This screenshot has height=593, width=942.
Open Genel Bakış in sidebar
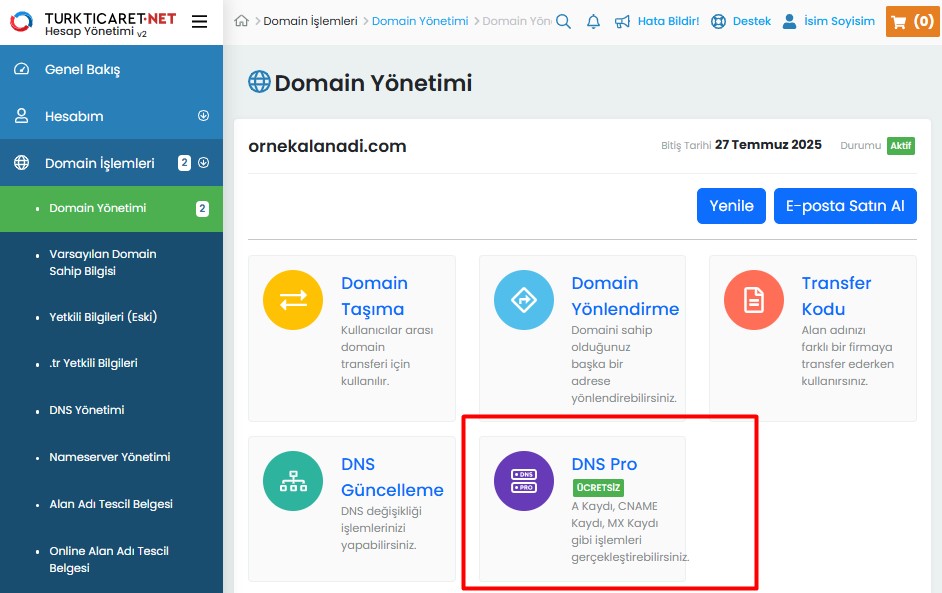[111, 69]
